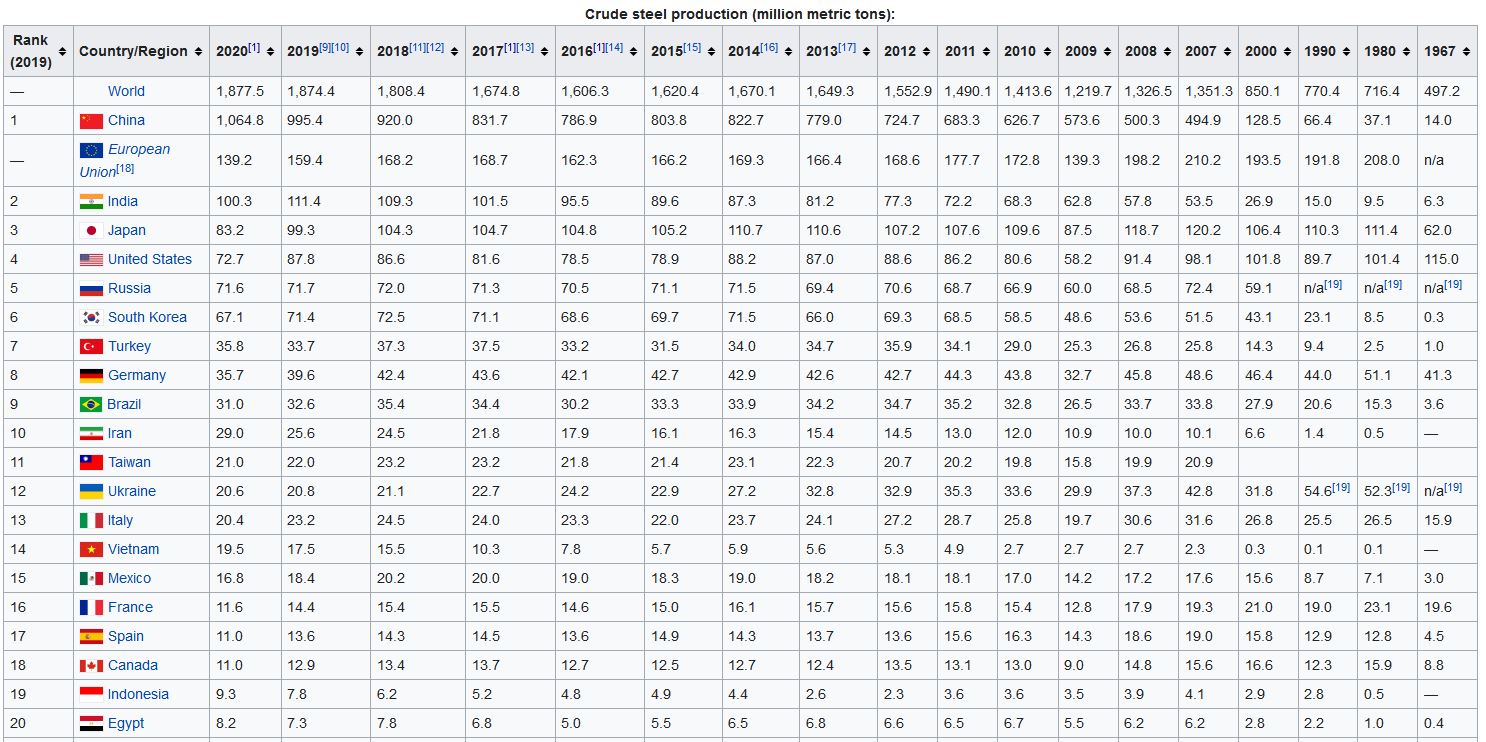This screenshot has width=1486, height=742.
Task: Open citation [16] on 2014 header
Action: coord(769,48)
